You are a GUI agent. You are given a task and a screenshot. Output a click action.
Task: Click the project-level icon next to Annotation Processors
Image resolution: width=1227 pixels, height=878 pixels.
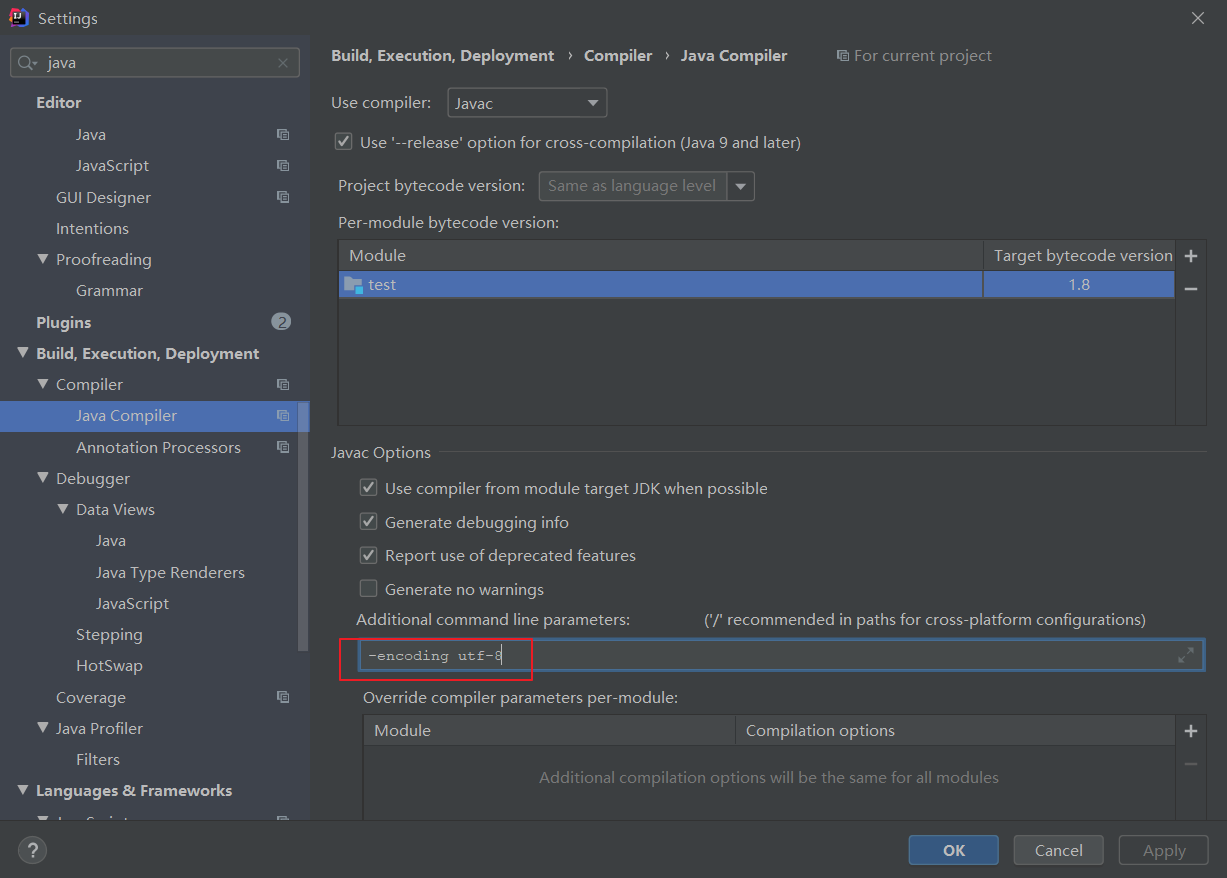tap(283, 447)
